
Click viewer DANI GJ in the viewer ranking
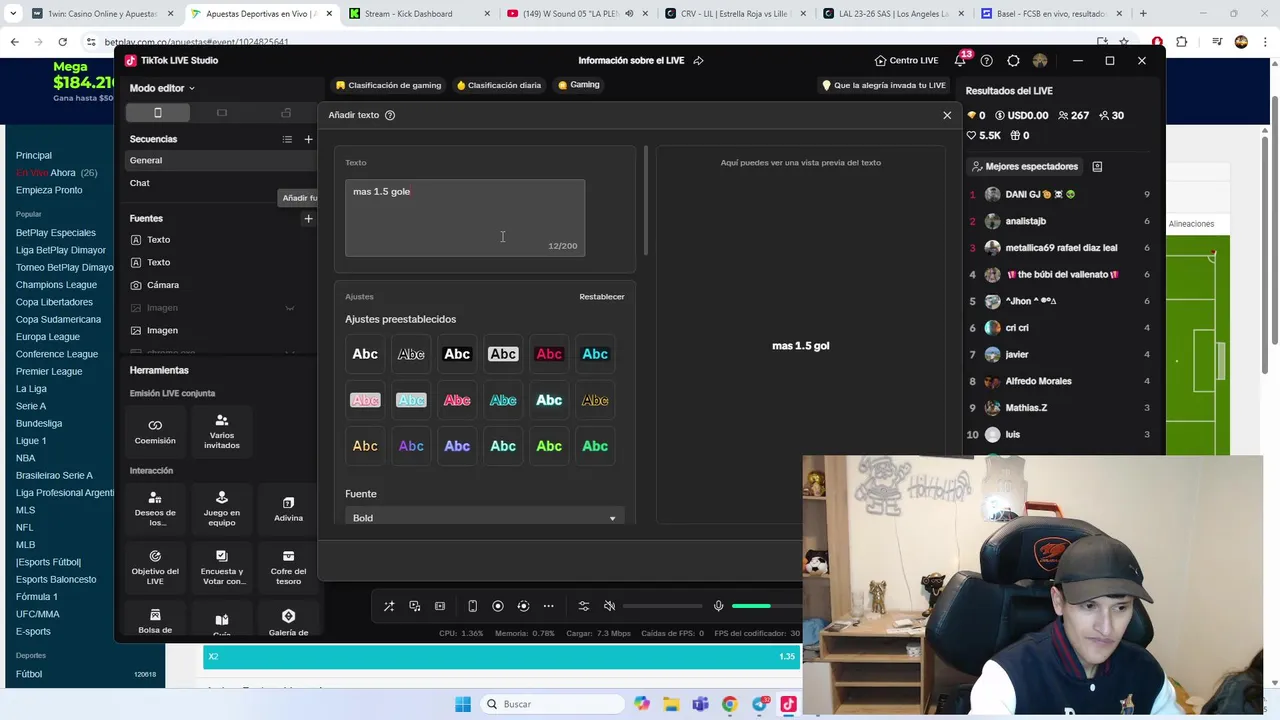1059,194
